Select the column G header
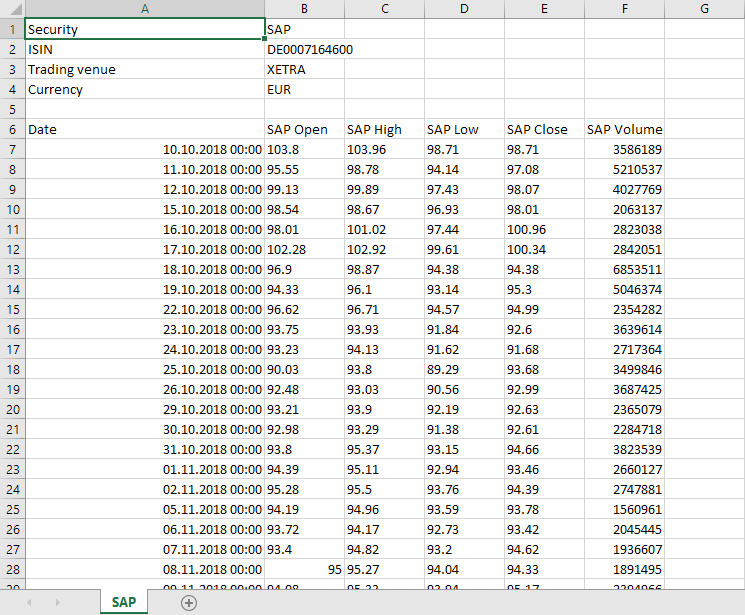 pos(704,10)
